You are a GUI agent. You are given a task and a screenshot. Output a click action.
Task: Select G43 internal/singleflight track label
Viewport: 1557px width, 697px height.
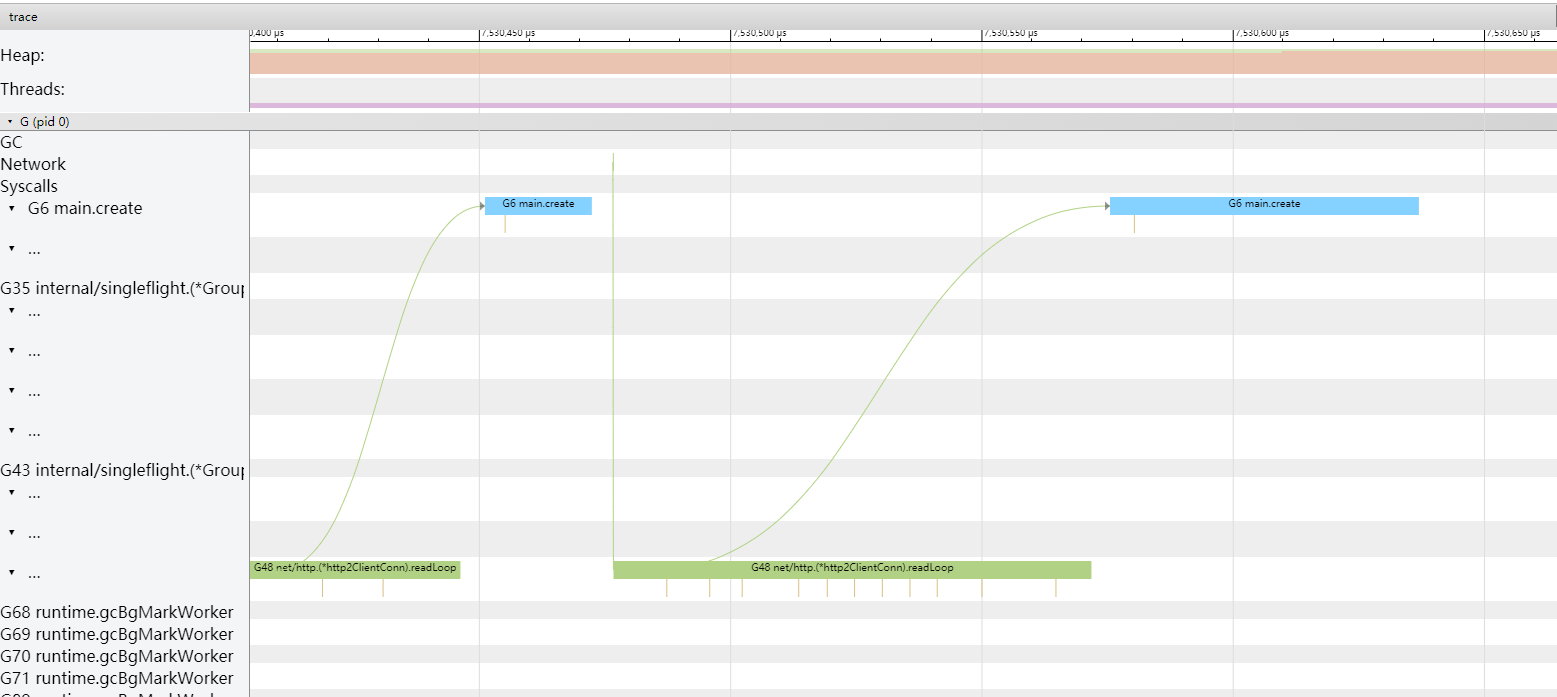pos(120,469)
